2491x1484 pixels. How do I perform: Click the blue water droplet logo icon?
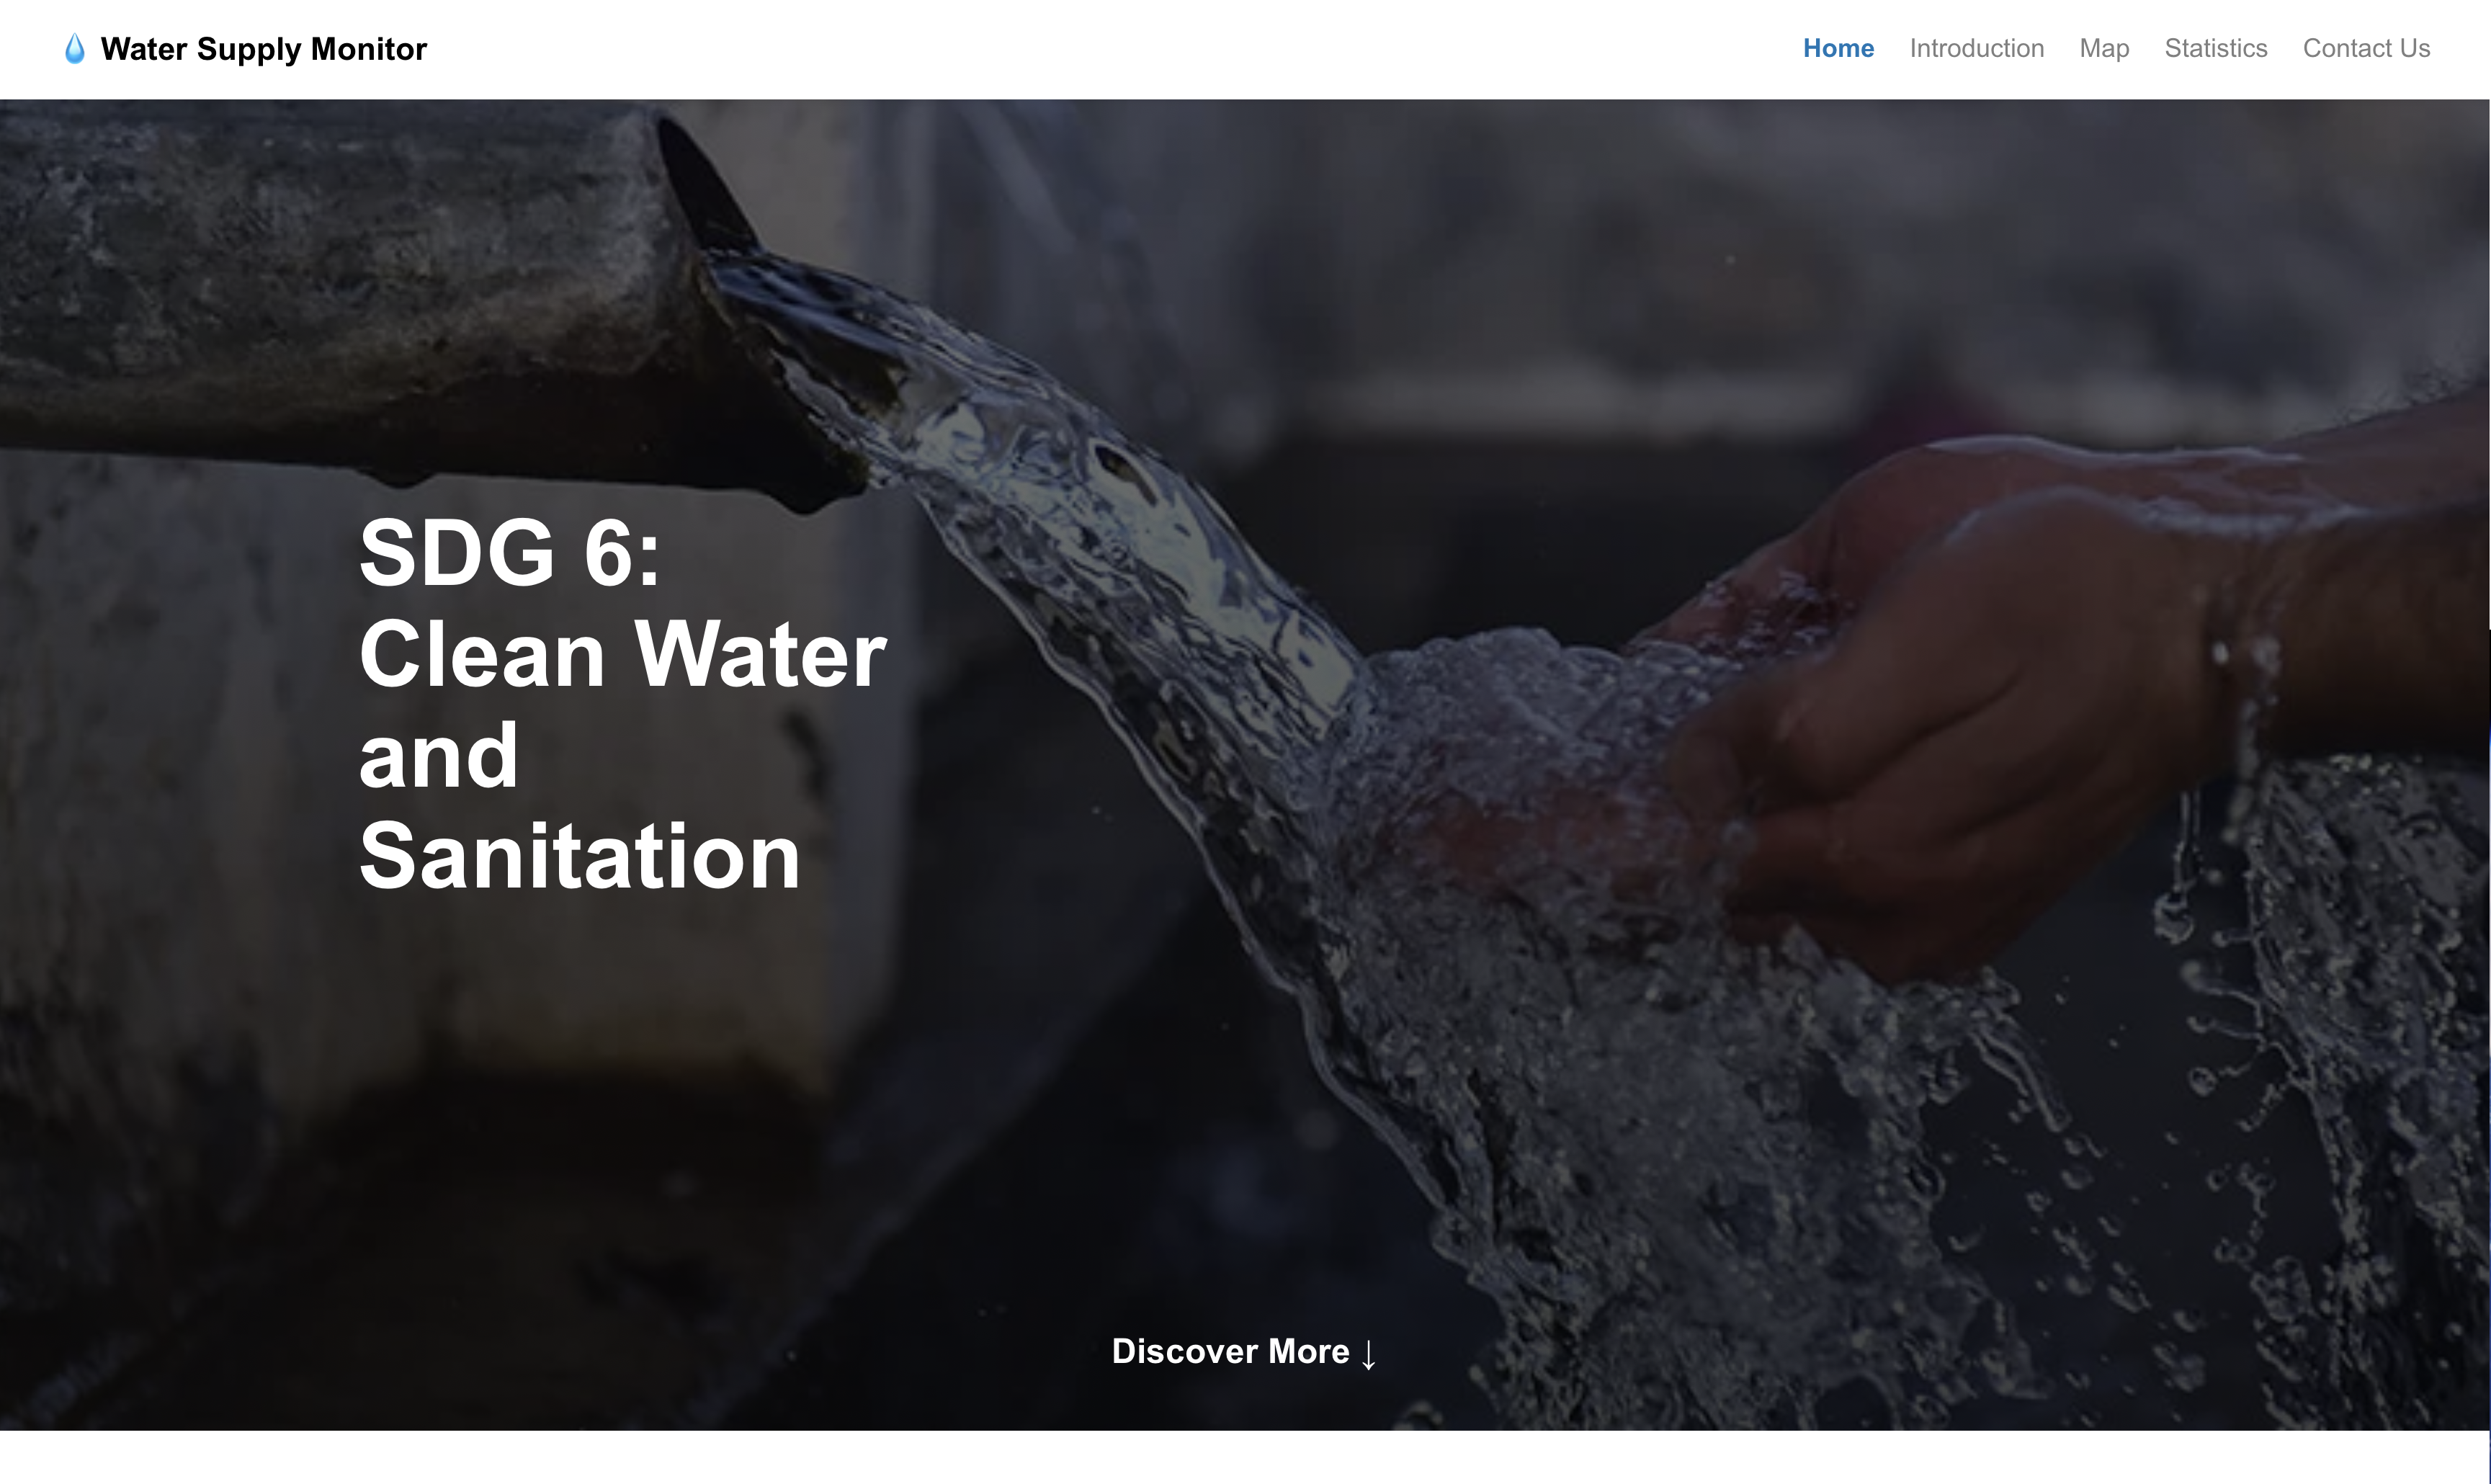[x=75, y=49]
